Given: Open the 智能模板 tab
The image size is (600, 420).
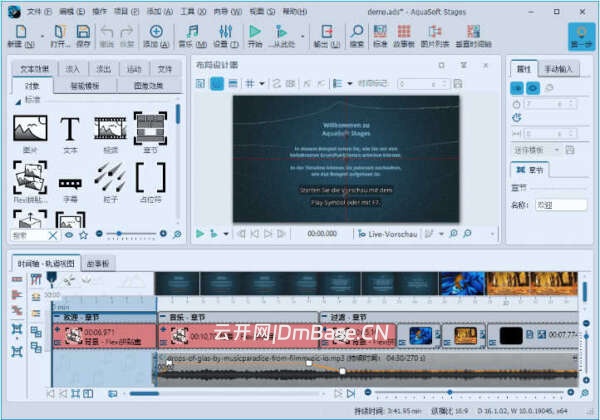Looking at the screenshot, I should (x=85, y=86).
